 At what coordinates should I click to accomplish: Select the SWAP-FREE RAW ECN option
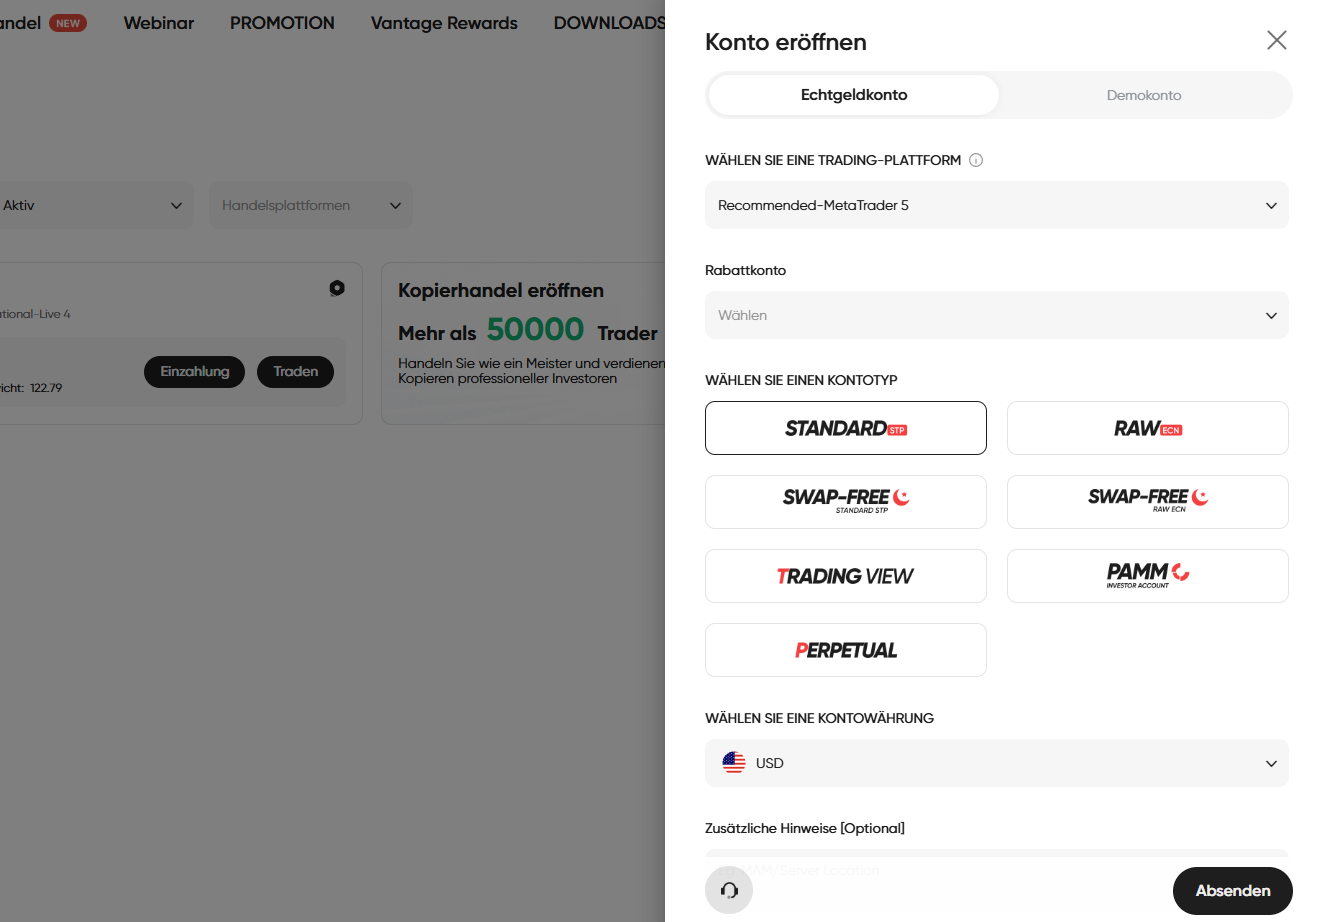coord(1147,501)
